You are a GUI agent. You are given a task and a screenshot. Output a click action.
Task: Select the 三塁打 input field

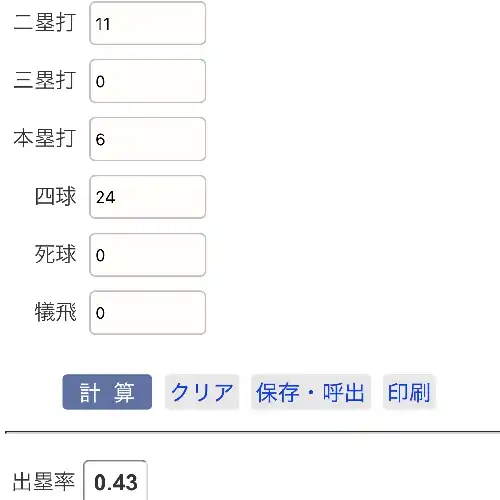point(147,81)
